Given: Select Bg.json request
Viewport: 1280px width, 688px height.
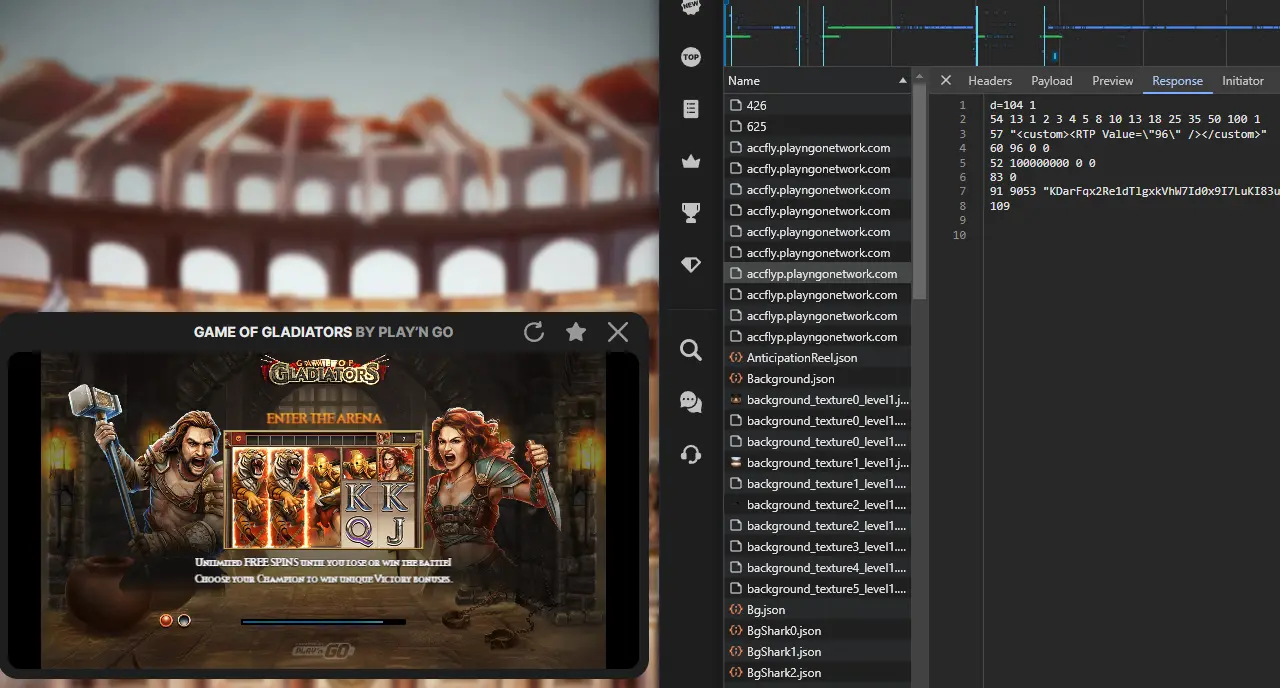Looking at the screenshot, I should click(817, 609).
